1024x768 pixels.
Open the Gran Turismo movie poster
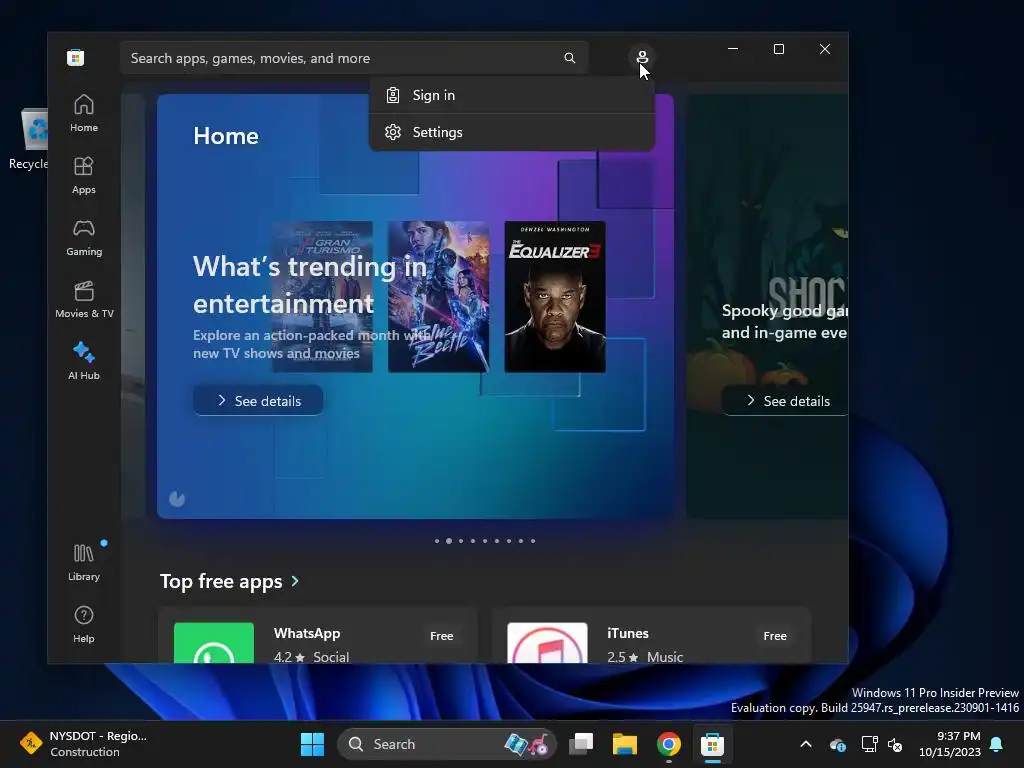pyautogui.click(x=322, y=297)
